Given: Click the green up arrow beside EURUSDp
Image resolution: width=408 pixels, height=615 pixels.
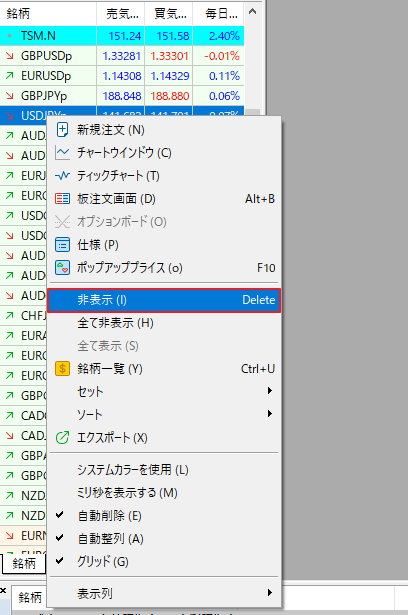Looking at the screenshot, I should point(9,76).
